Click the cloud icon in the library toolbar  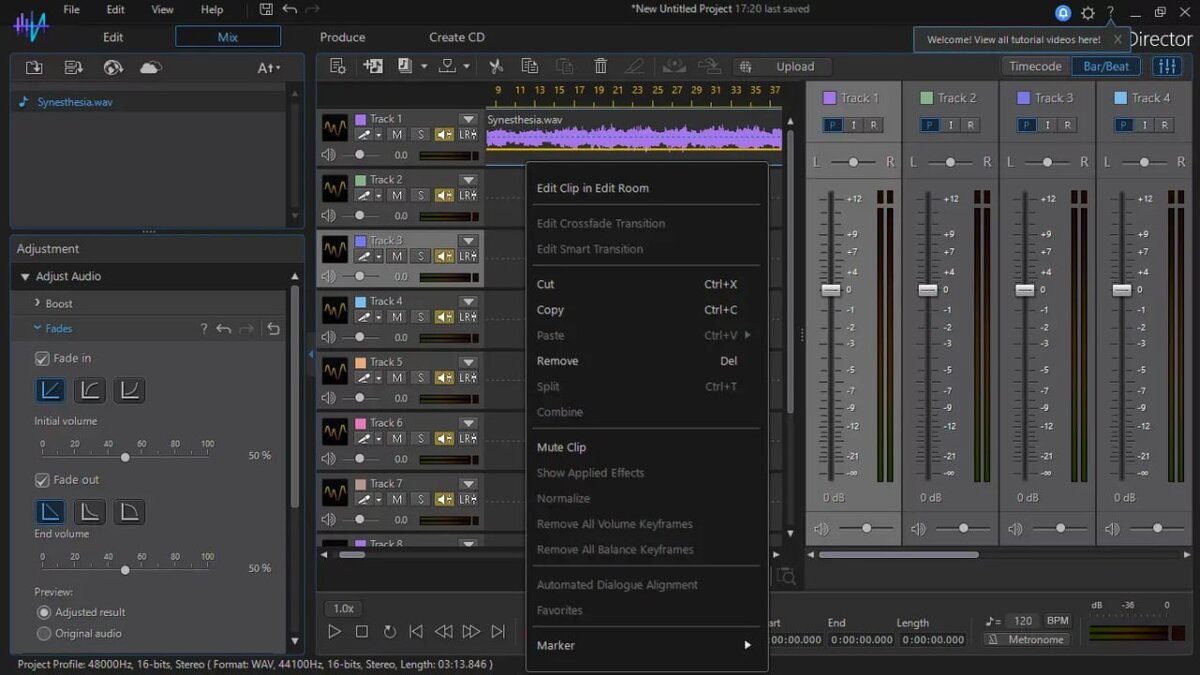(x=150, y=67)
